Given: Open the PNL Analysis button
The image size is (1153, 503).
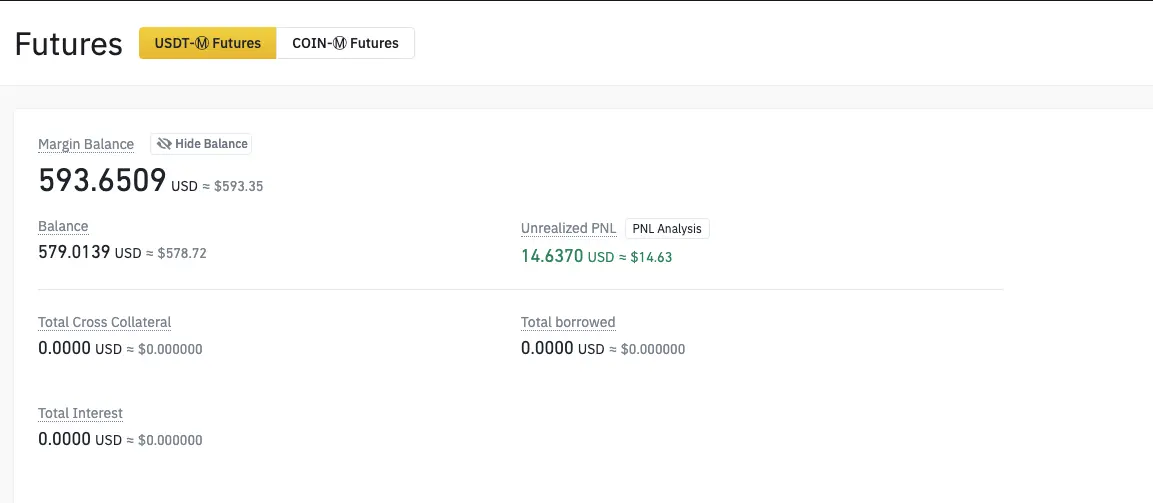Looking at the screenshot, I should pyautogui.click(x=667, y=229).
